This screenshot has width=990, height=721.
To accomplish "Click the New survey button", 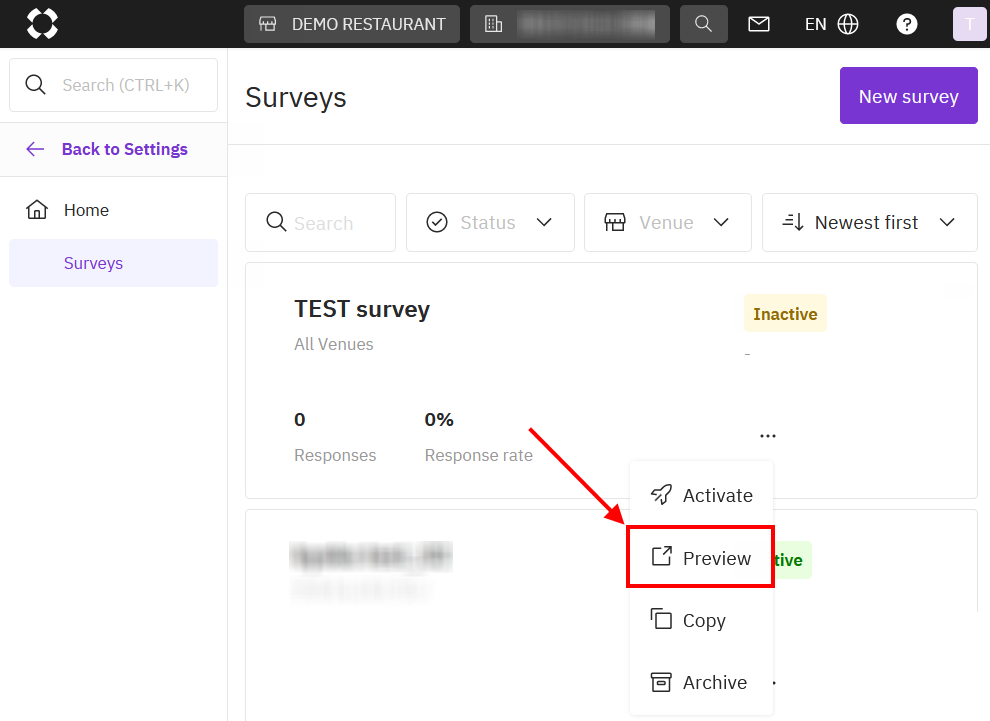I will (x=908, y=96).
